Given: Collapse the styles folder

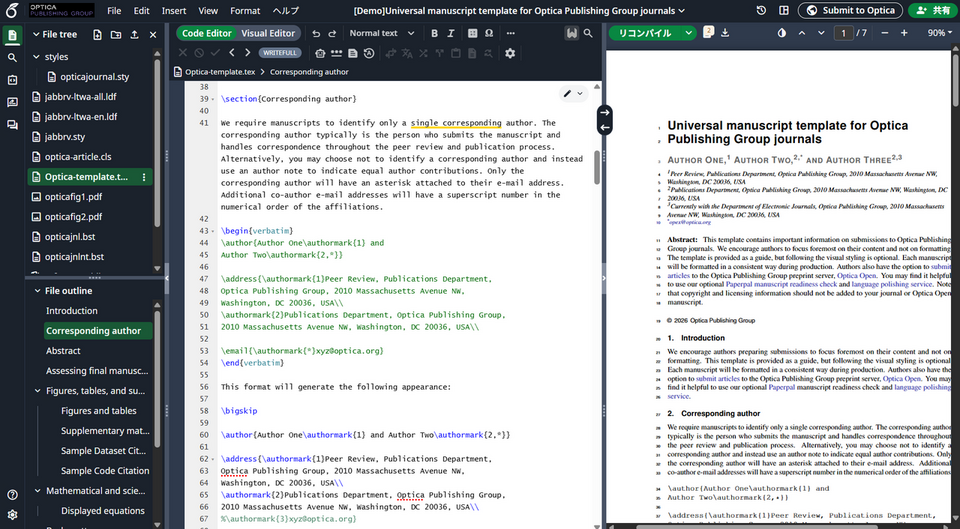Looking at the screenshot, I should point(36,57).
